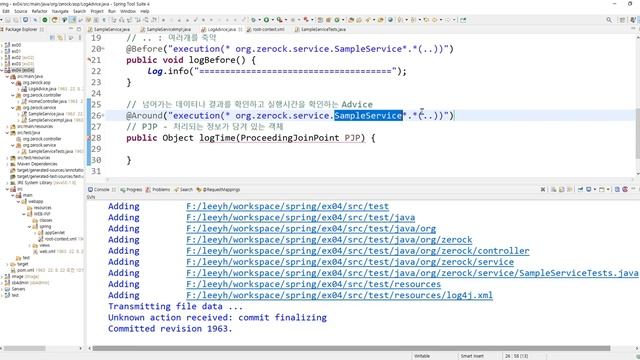Open Package Explorer view menu
Screen dimensions: 640x360
coord(80,38)
